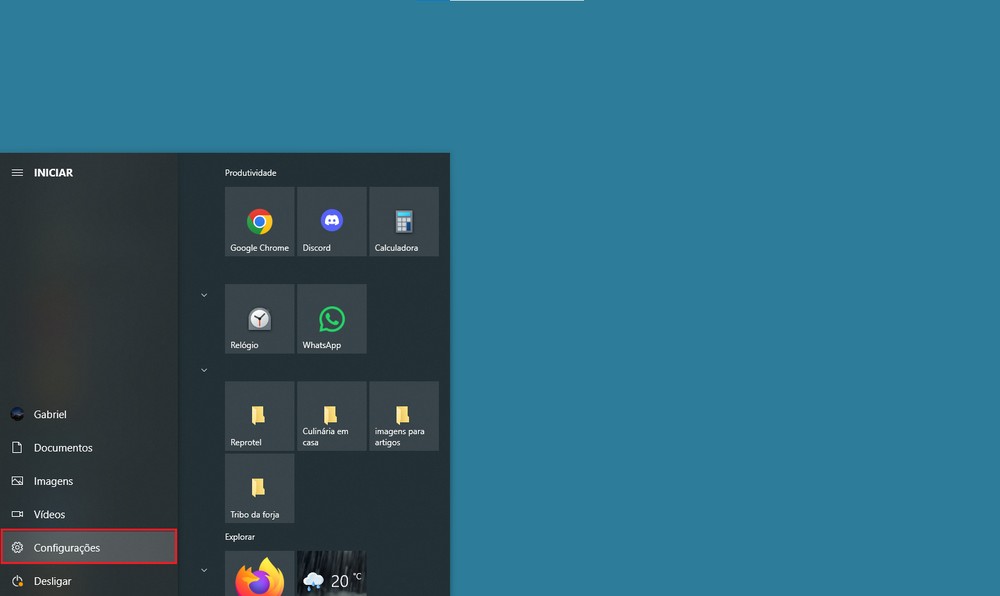
Task: Open the Tribo da forja folder
Action: (x=259, y=488)
